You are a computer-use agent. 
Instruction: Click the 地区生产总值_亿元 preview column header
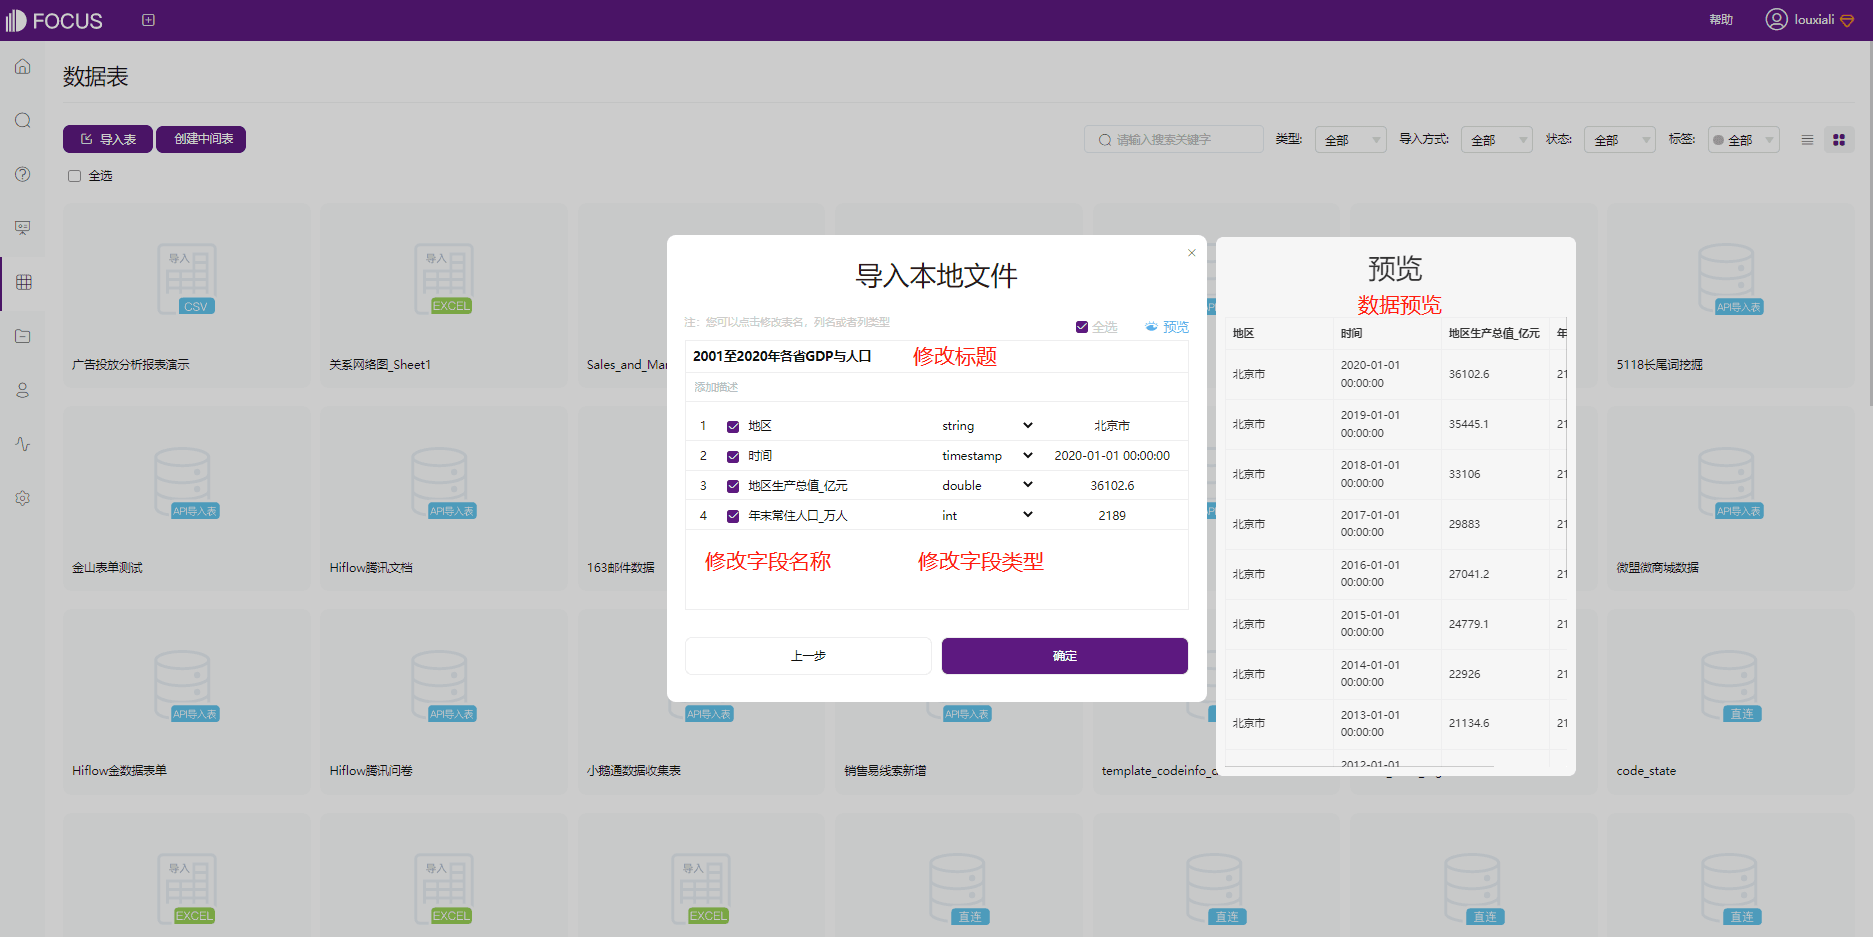(1494, 333)
